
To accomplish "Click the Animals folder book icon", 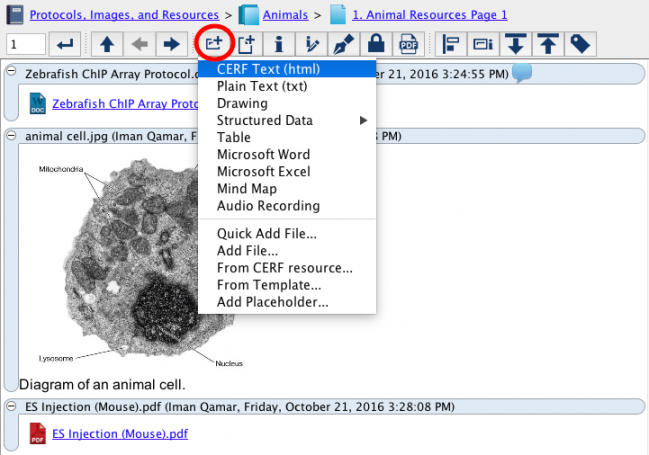I will [248, 15].
